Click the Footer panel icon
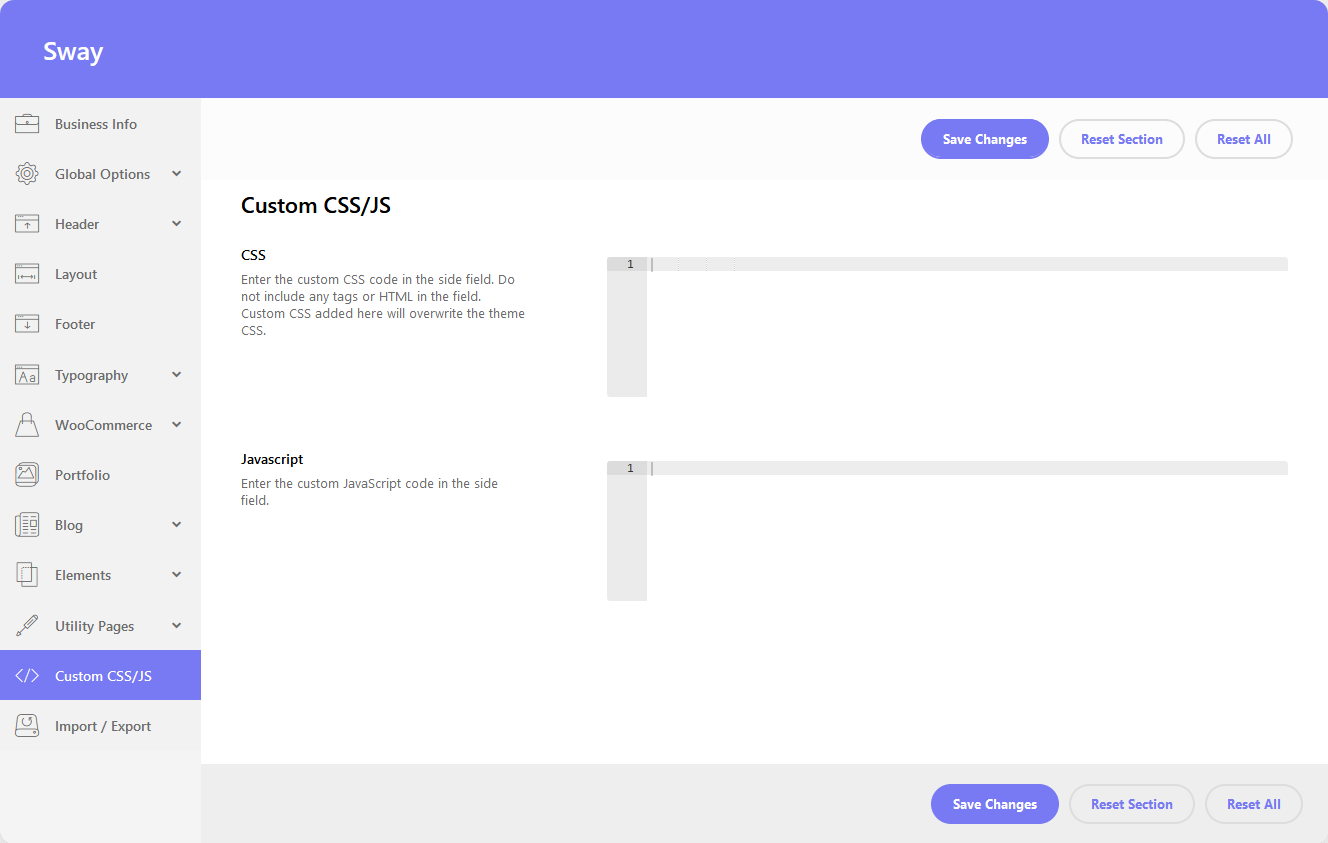The width and height of the screenshot is (1328, 843). 27,324
